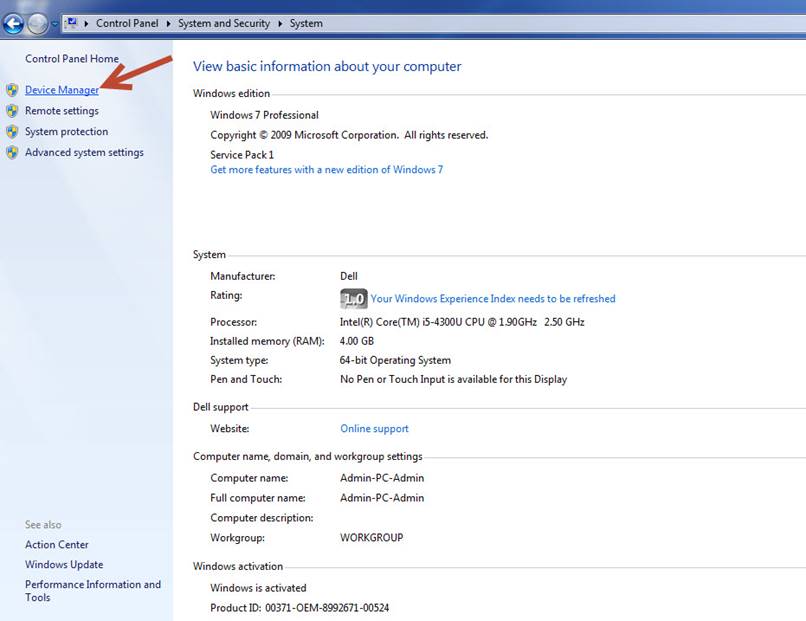Expand the arrow after Control Panel breadcrumb
Screen dimensions: 806x621
tap(169, 23)
